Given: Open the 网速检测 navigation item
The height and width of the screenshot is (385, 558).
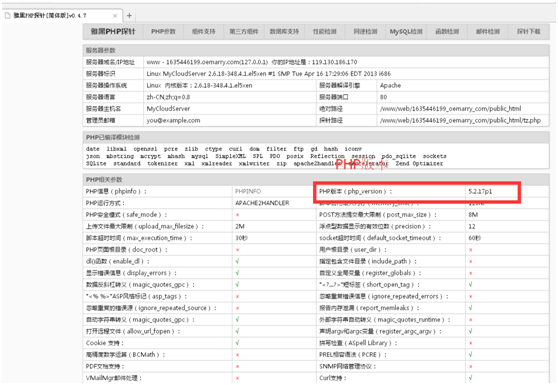Looking at the screenshot, I should coord(365,32).
